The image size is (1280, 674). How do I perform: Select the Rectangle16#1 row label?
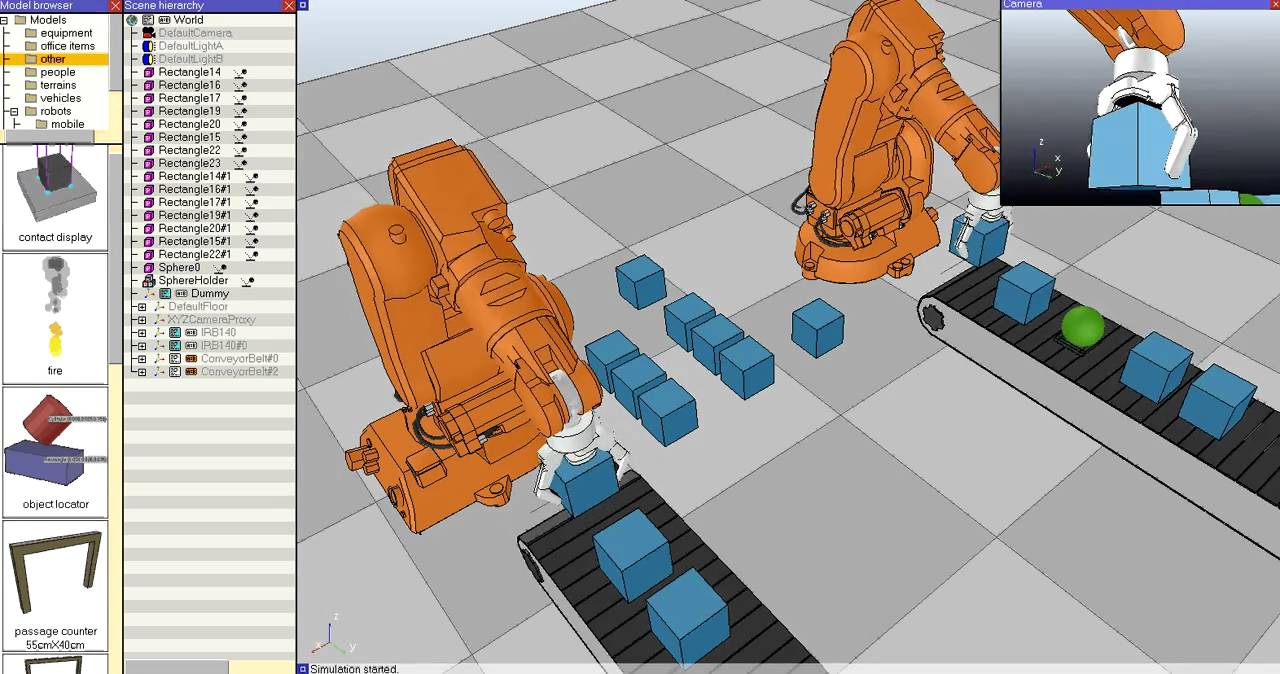[x=194, y=189]
